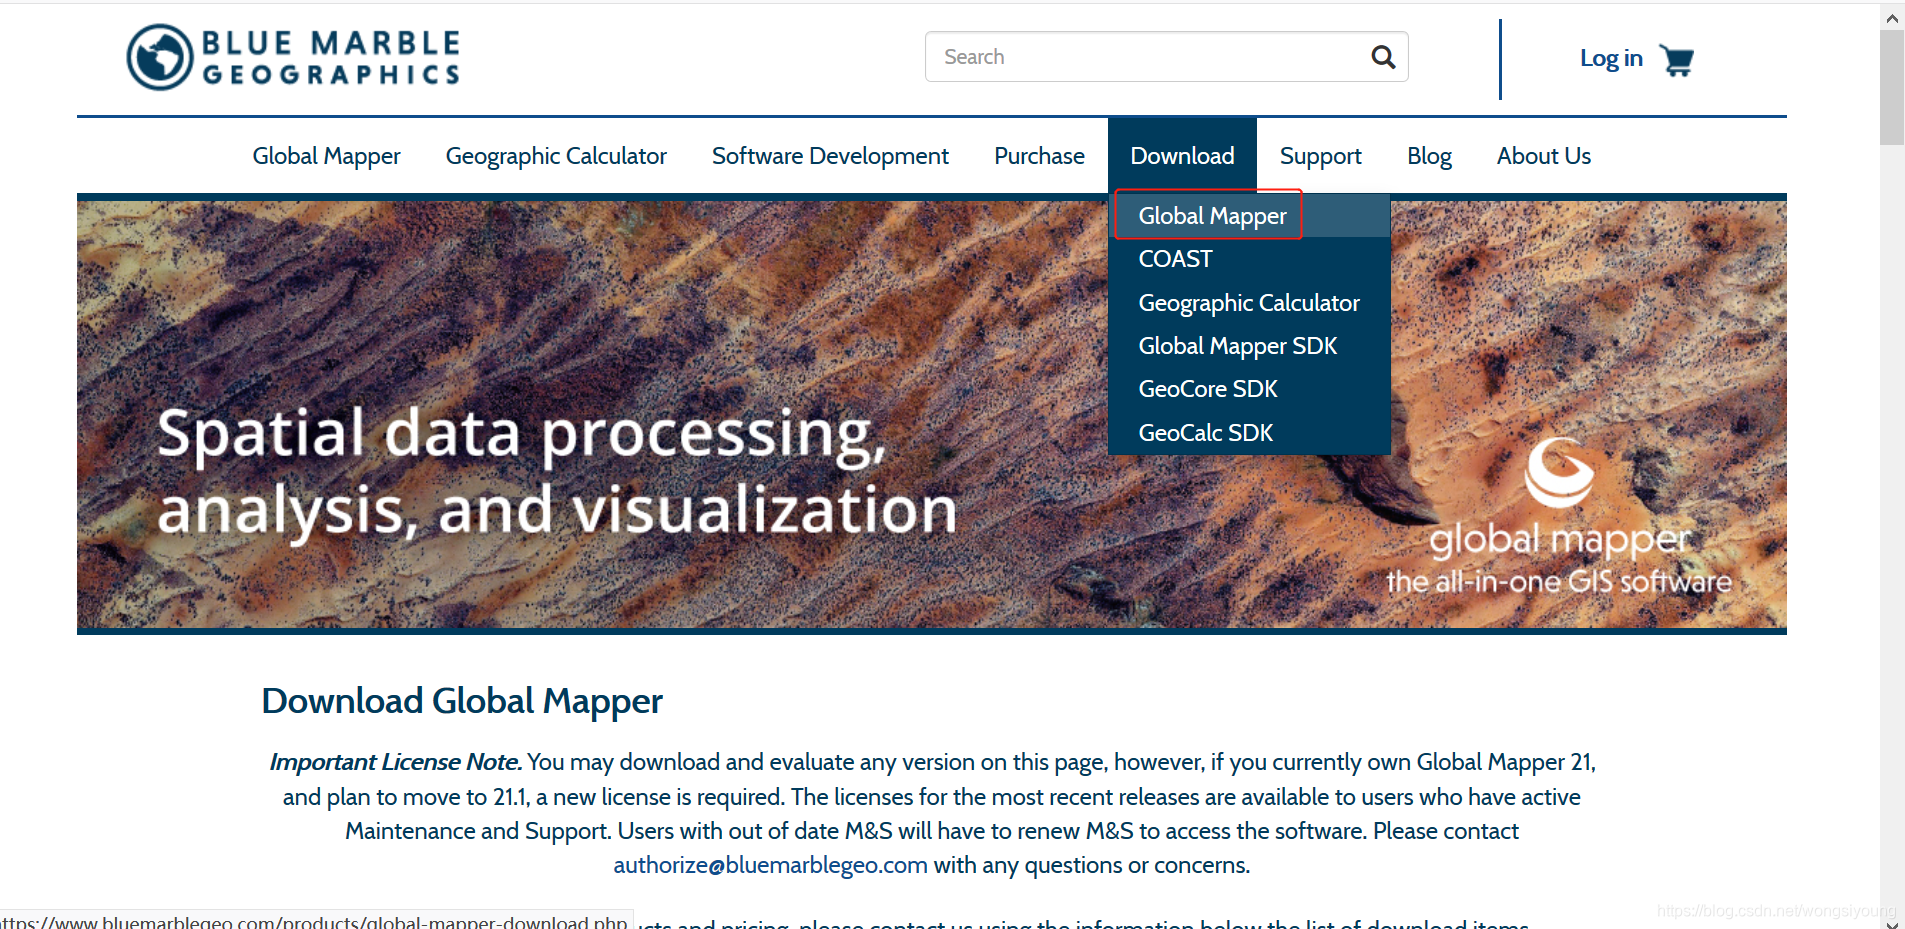
Task: Open the About Us page
Action: click(1543, 155)
